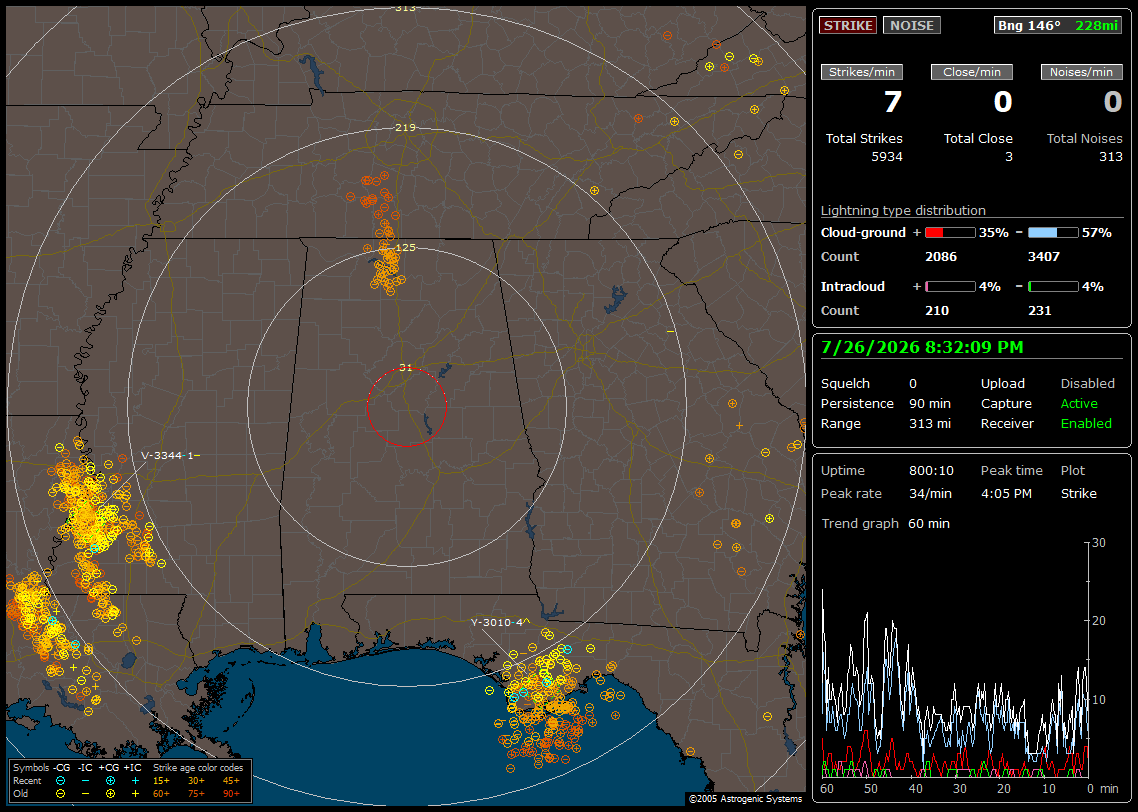Screen dimensions: 1138x812
Task: Click the 125 mile range ring label
Action: [406, 247]
